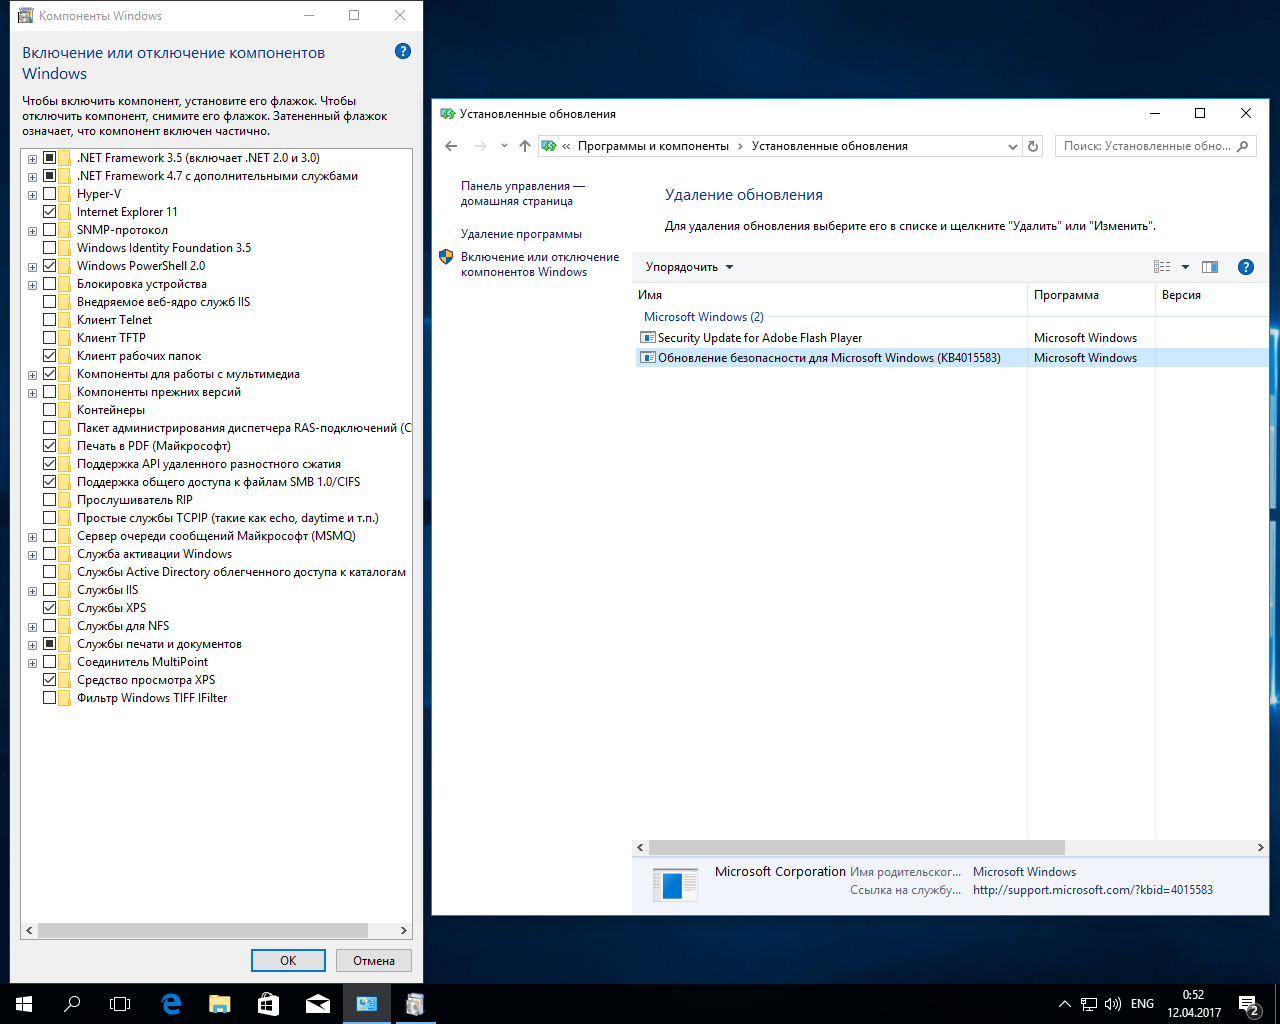The width and height of the screenshot is (1280, 1024).
Task: Click the Up arrow in navigation bar
Action: coord(525,146)
